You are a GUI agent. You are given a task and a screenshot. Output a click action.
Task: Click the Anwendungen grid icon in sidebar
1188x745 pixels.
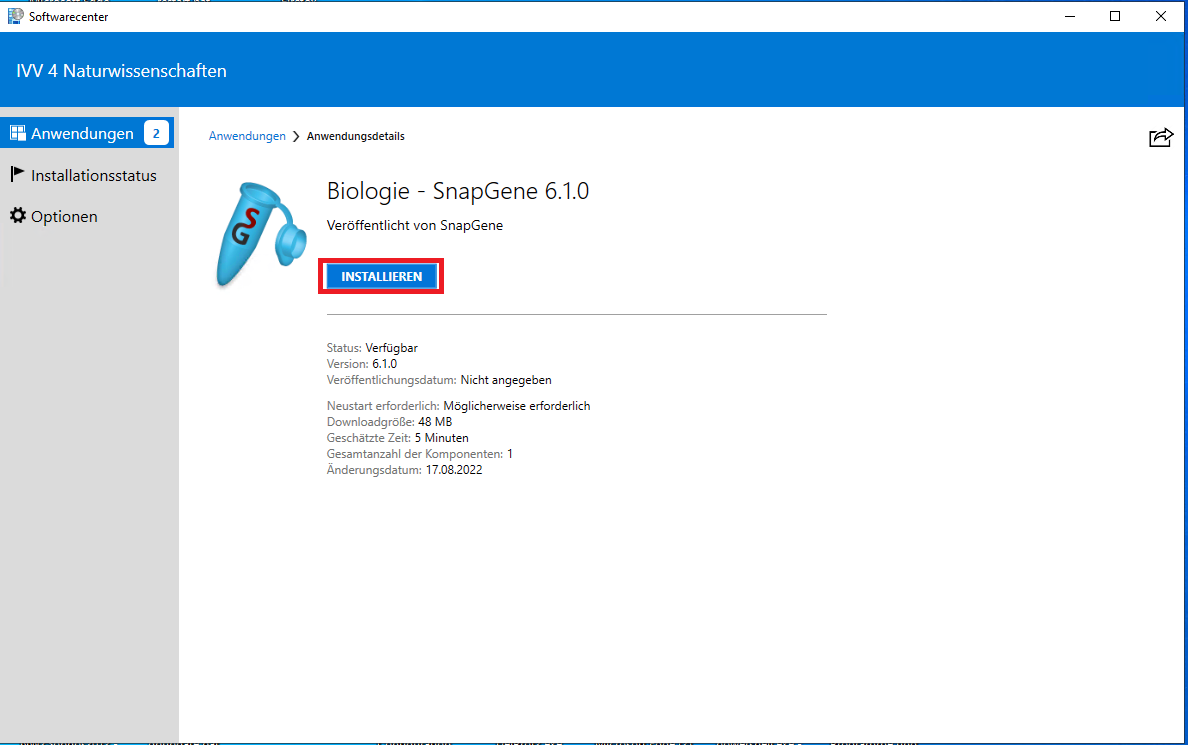pyautogui.click(x=17, y=133)
